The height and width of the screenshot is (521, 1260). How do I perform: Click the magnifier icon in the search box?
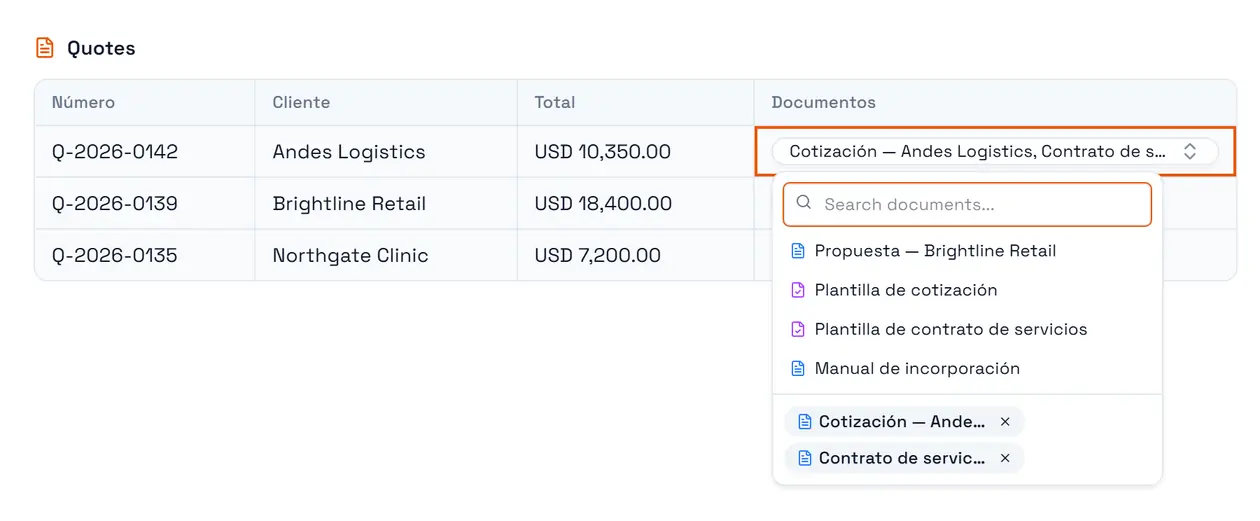click(x=803, y=204)
